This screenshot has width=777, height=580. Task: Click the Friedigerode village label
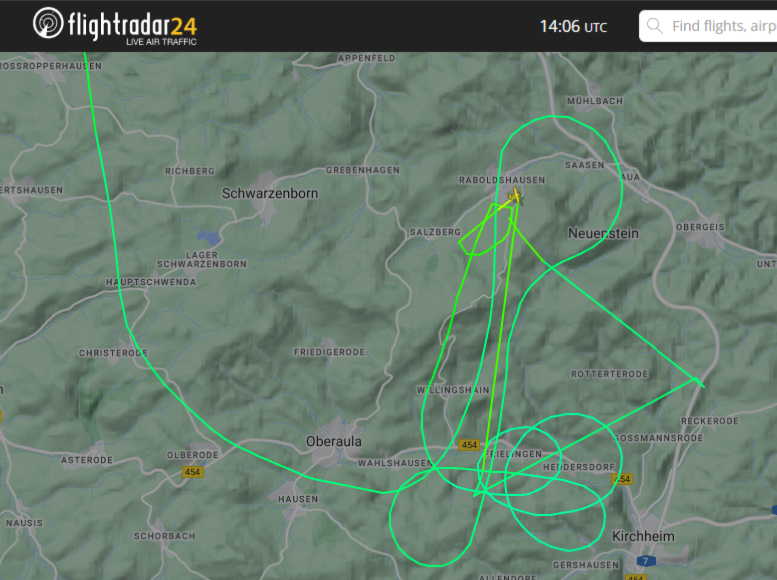[330, 352]
